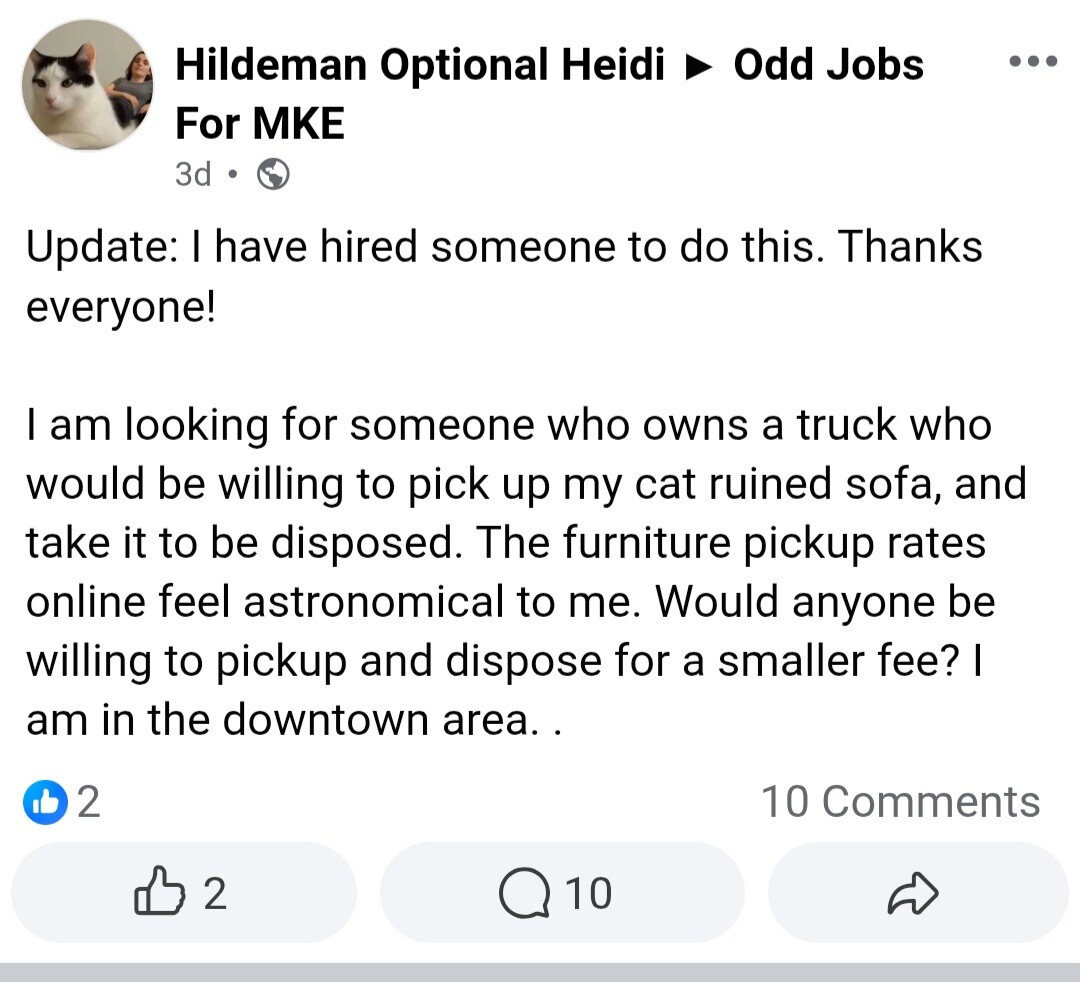Viewport: 1080px width, 982px height.
Task: Open Hildeman Optional Heidi's profile name
Action: pos(419,66)
